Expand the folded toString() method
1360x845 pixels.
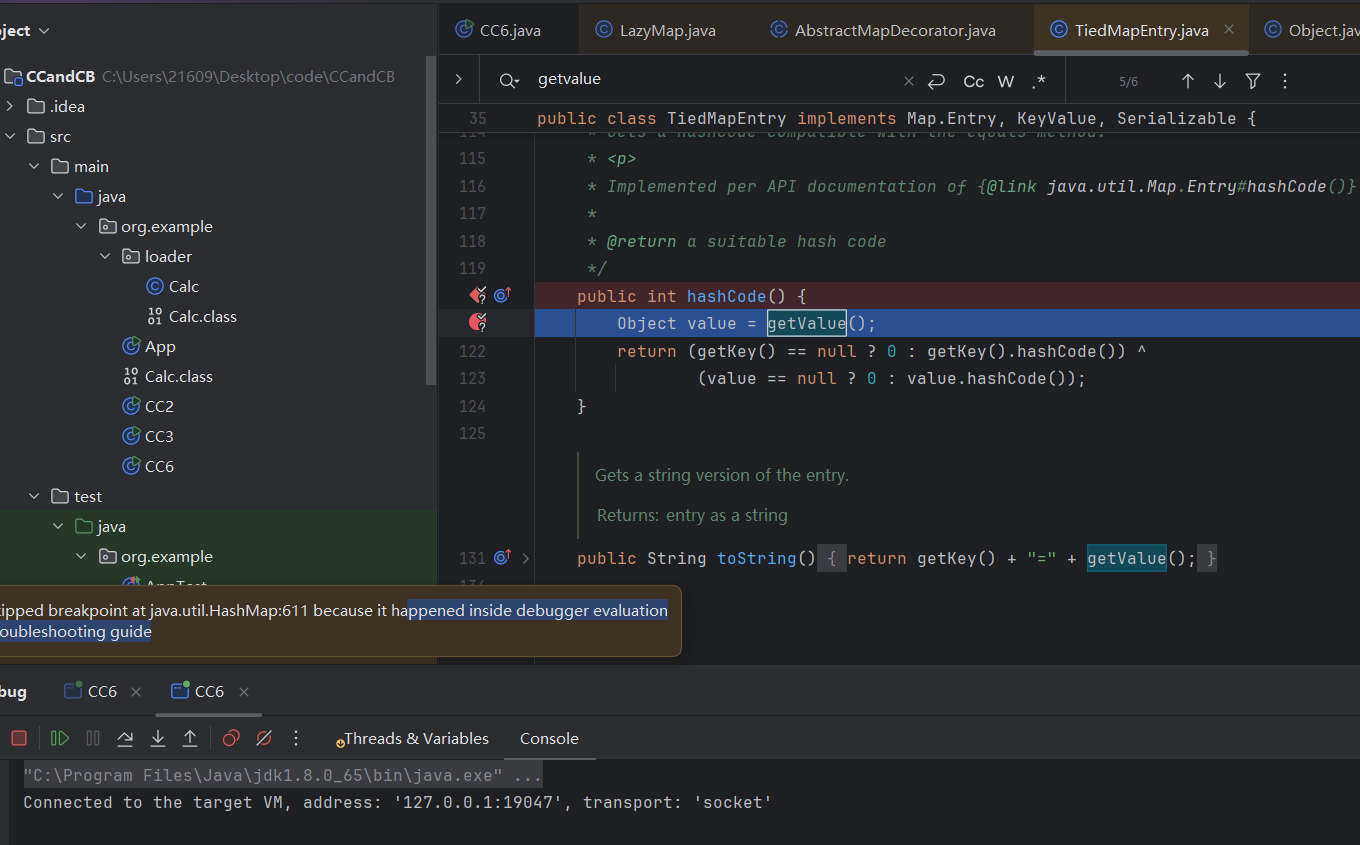[x=526, y=558]
